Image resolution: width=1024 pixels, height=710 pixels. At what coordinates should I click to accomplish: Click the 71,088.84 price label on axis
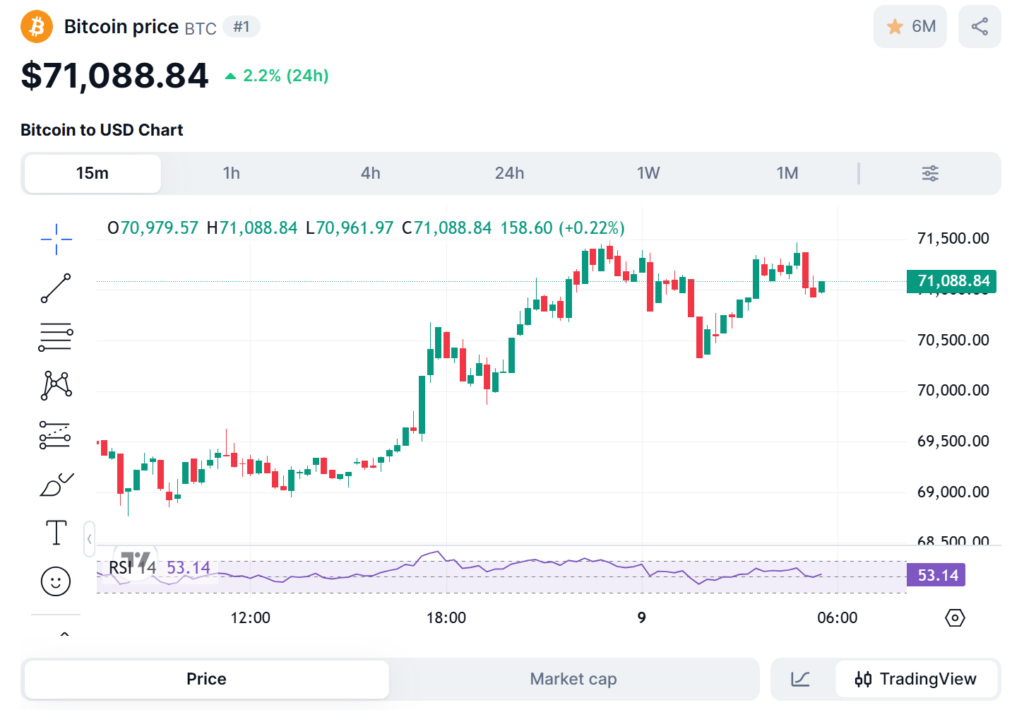[x=951, y=282]
